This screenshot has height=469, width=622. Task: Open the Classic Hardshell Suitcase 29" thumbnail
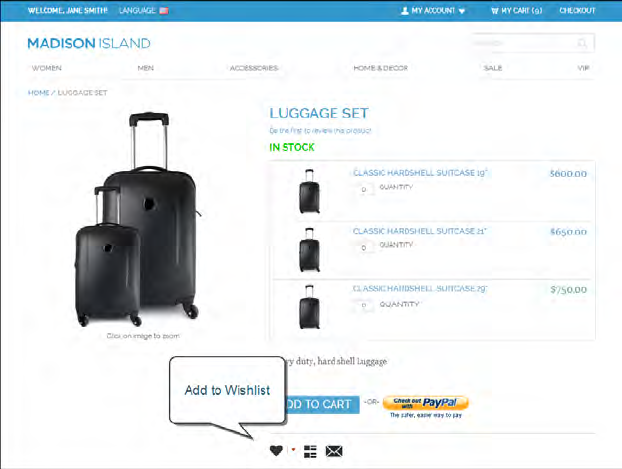tap(309, 307)
